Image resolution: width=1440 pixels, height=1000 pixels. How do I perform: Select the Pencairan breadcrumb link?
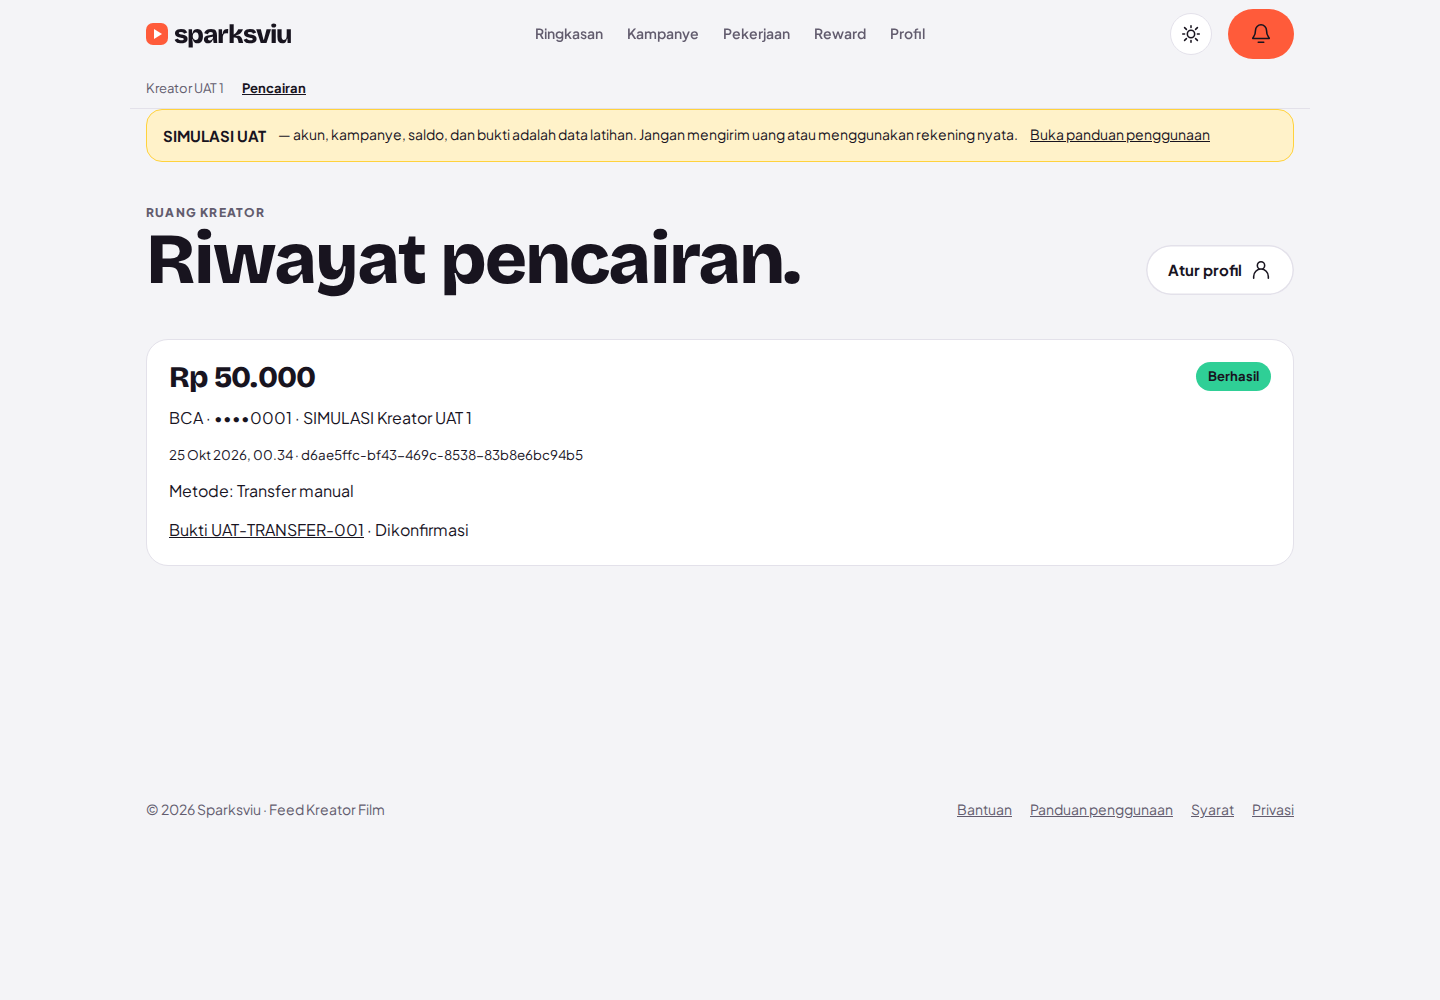tap(274, 88)
